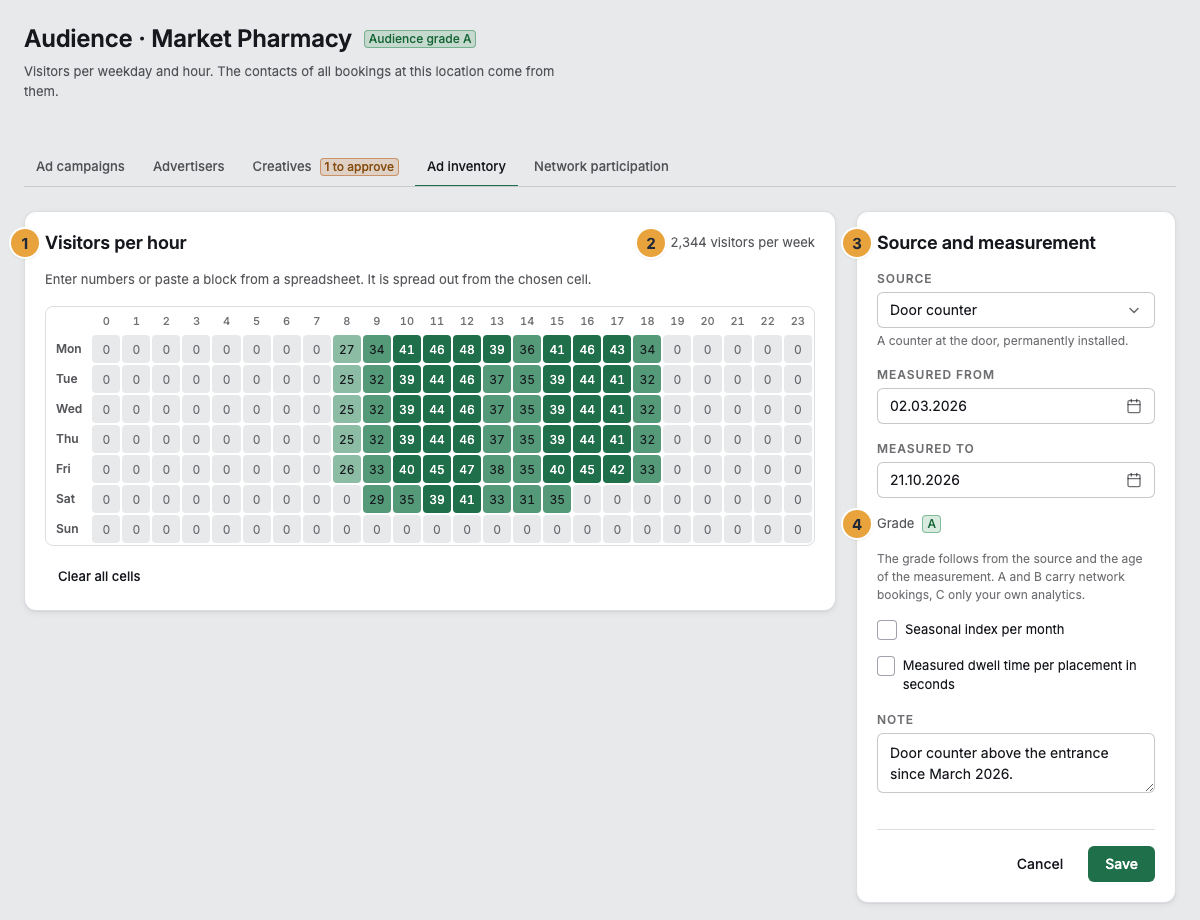Screen dimensions: 1200x920
Task: Click hour 12 column header
Action: point(467,321)
